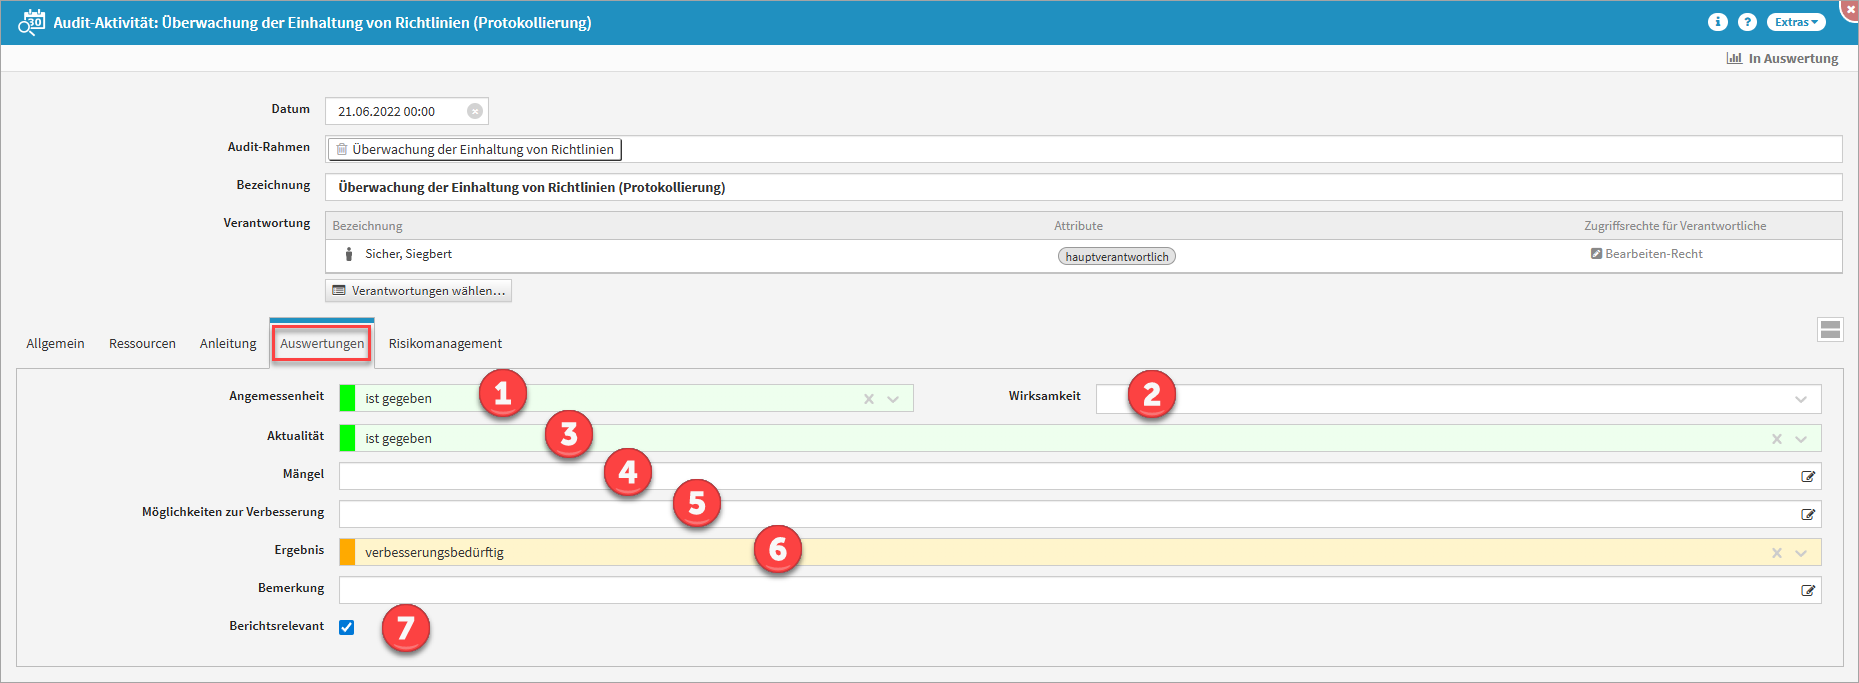This screenshot has width=1859, height=683.
Task: Switch to the Ressourcen tab
Action: coord(142,344)
